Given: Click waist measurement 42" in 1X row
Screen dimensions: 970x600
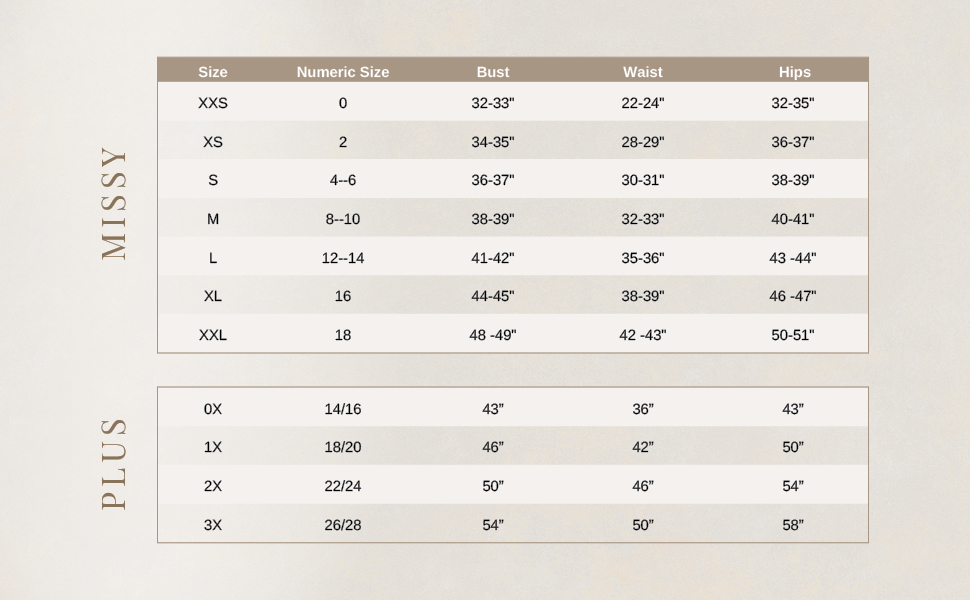Looking at the screenshot, I should coord(643,447).
